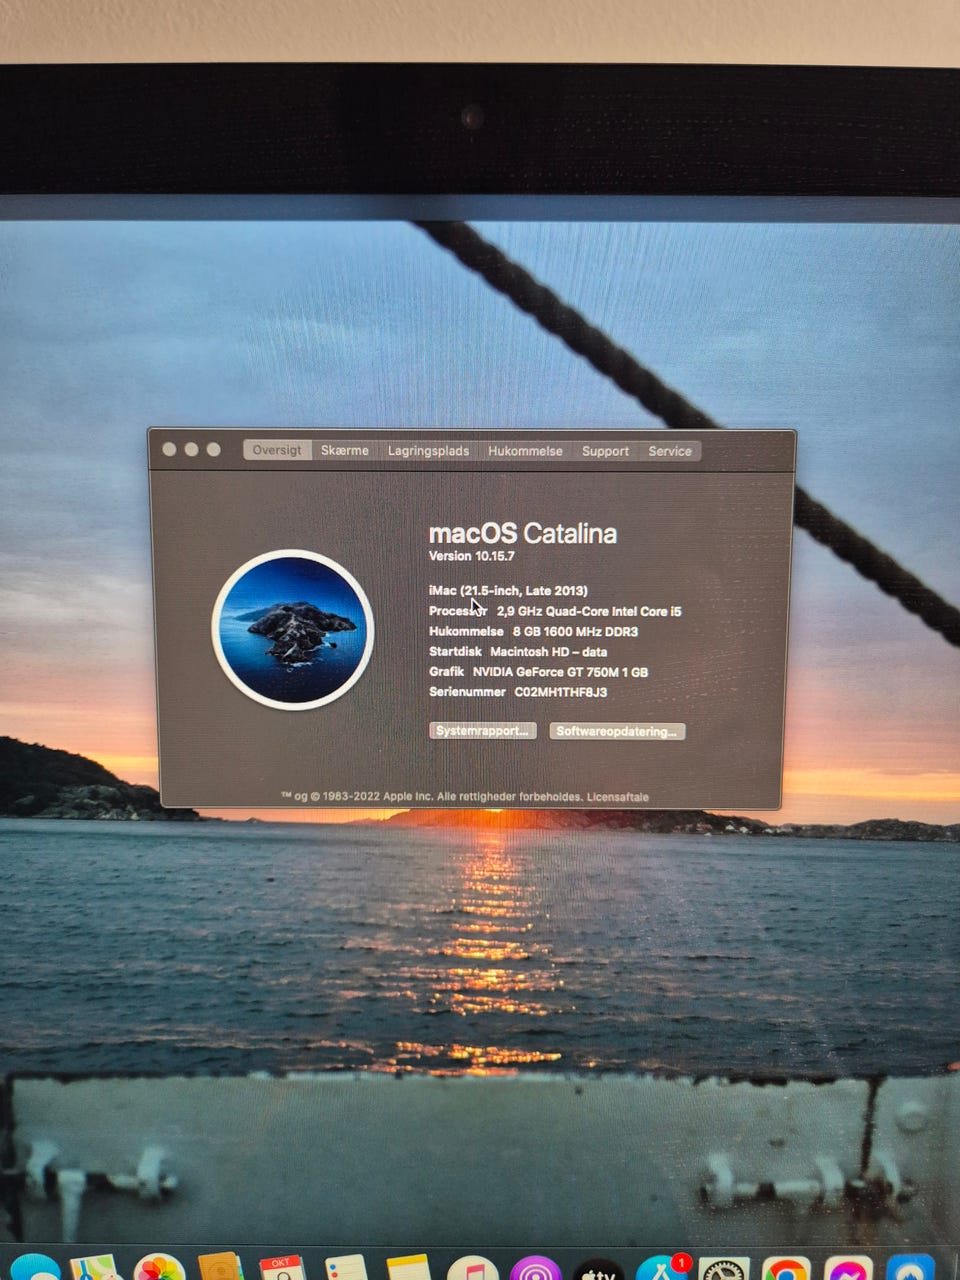Click the macOS Catalina title text
The image size is (960, 1280).
pyautogui.click(x=523, y=534)
